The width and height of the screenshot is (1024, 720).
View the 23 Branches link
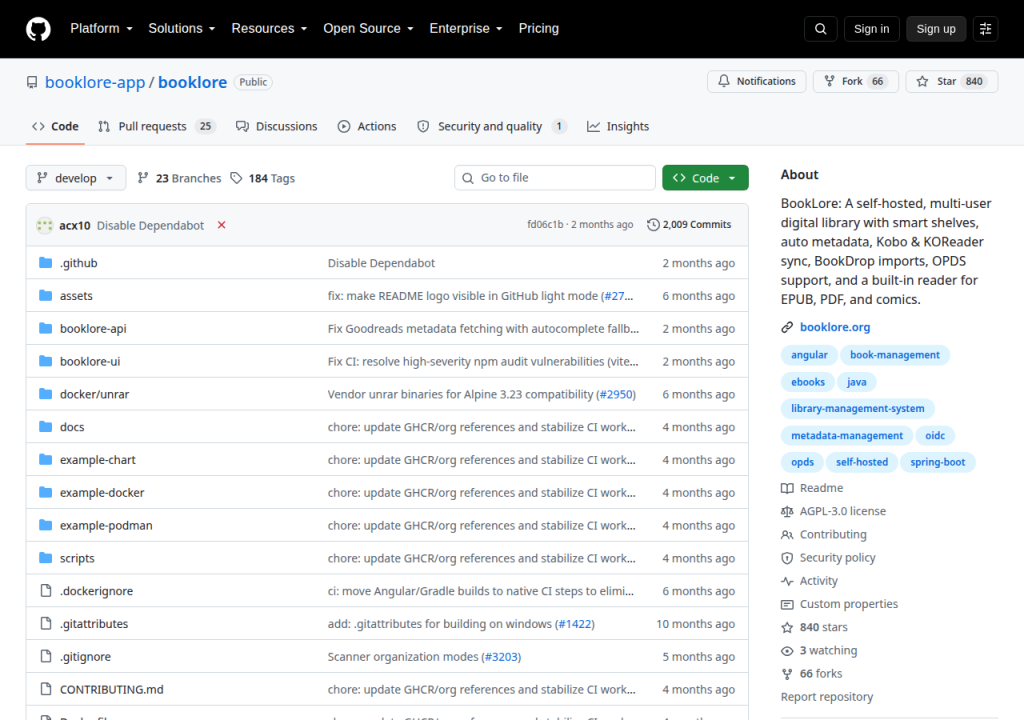pos(180,178)
